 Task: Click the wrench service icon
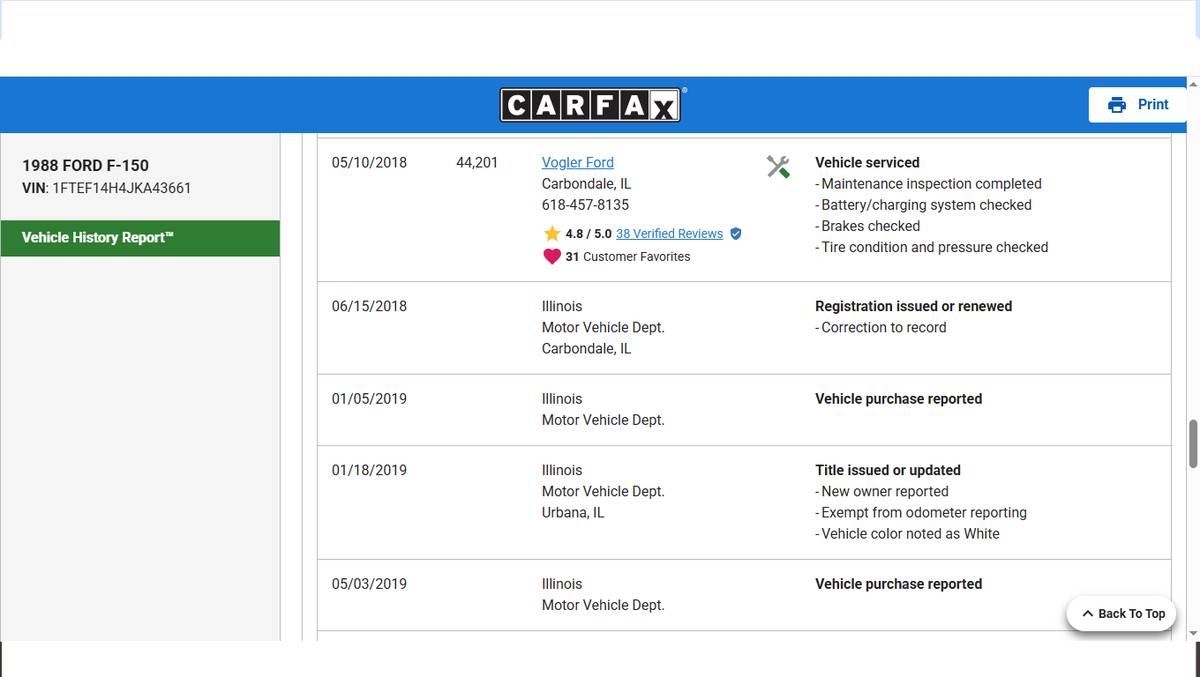pos(778,166)
